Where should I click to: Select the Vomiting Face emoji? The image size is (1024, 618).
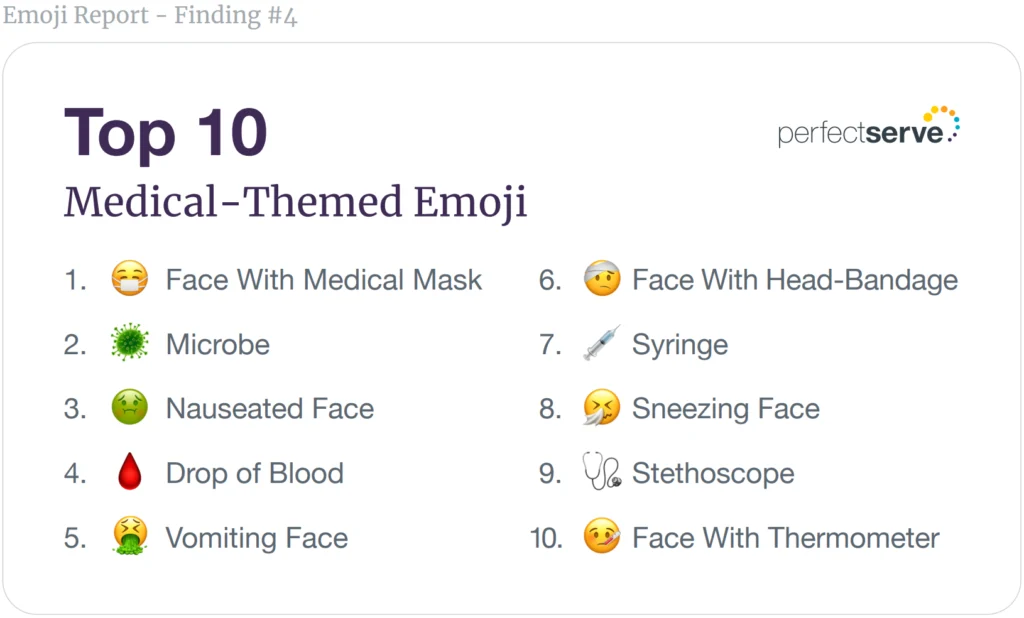point(130,537)
